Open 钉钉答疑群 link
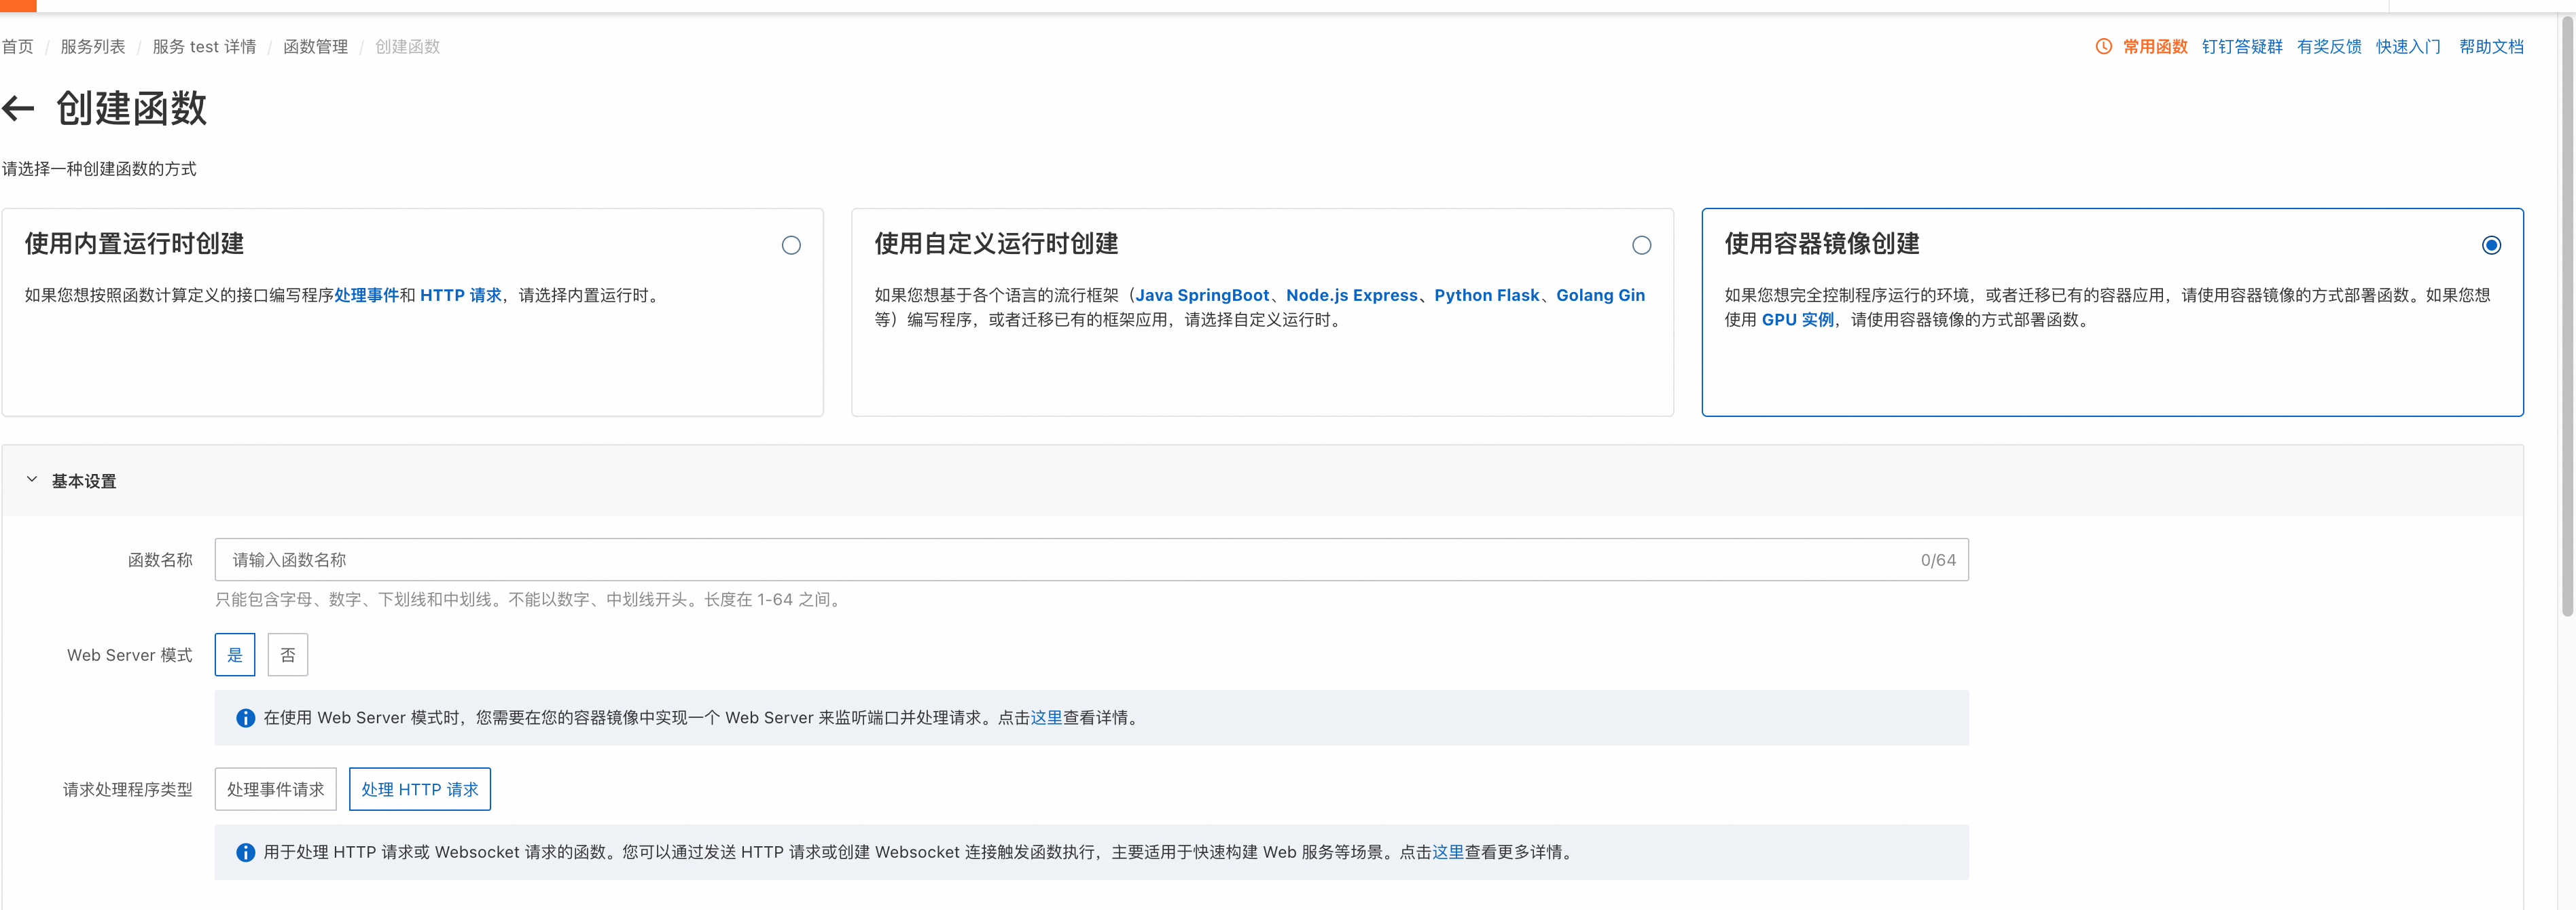The width and height of the screenshot is (2576, 910). [x=2242, y=46]
